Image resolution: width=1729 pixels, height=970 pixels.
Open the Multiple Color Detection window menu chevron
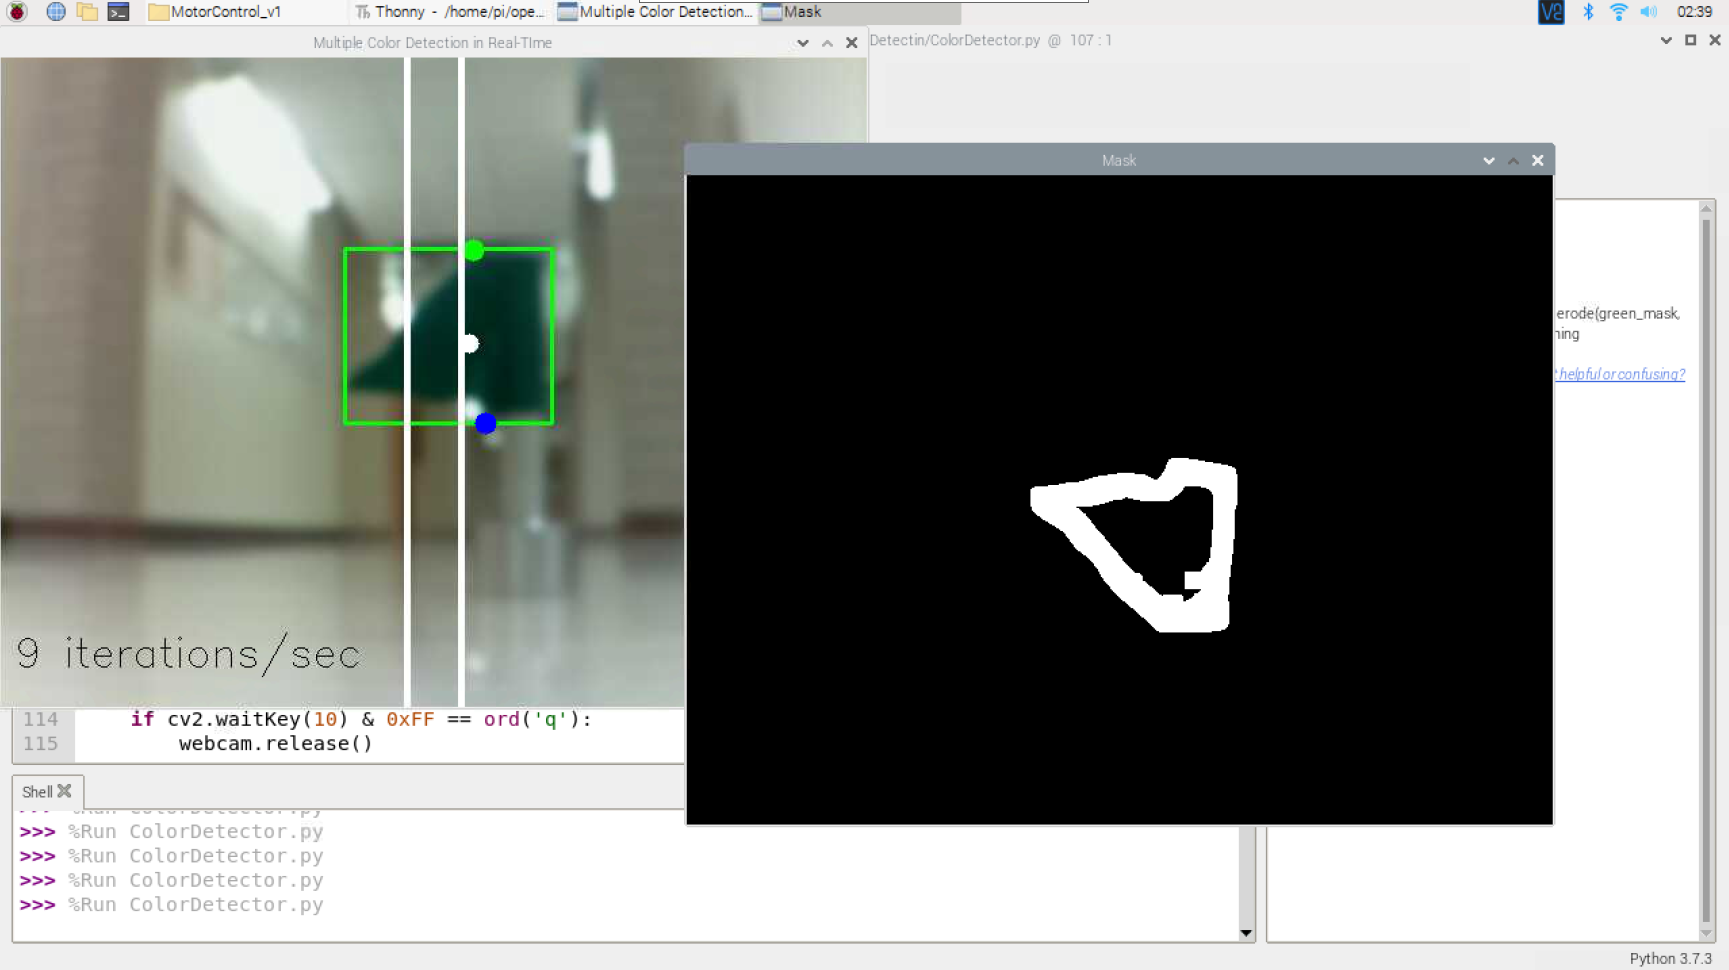[x=803, y=43]
